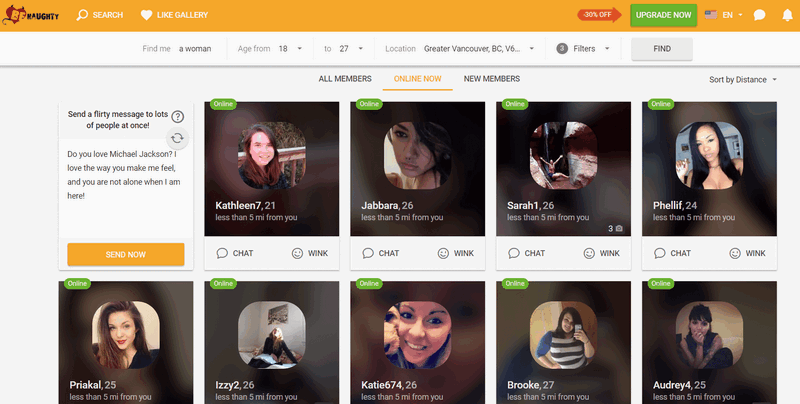Click the Online badge on Phellif's card

661,104
